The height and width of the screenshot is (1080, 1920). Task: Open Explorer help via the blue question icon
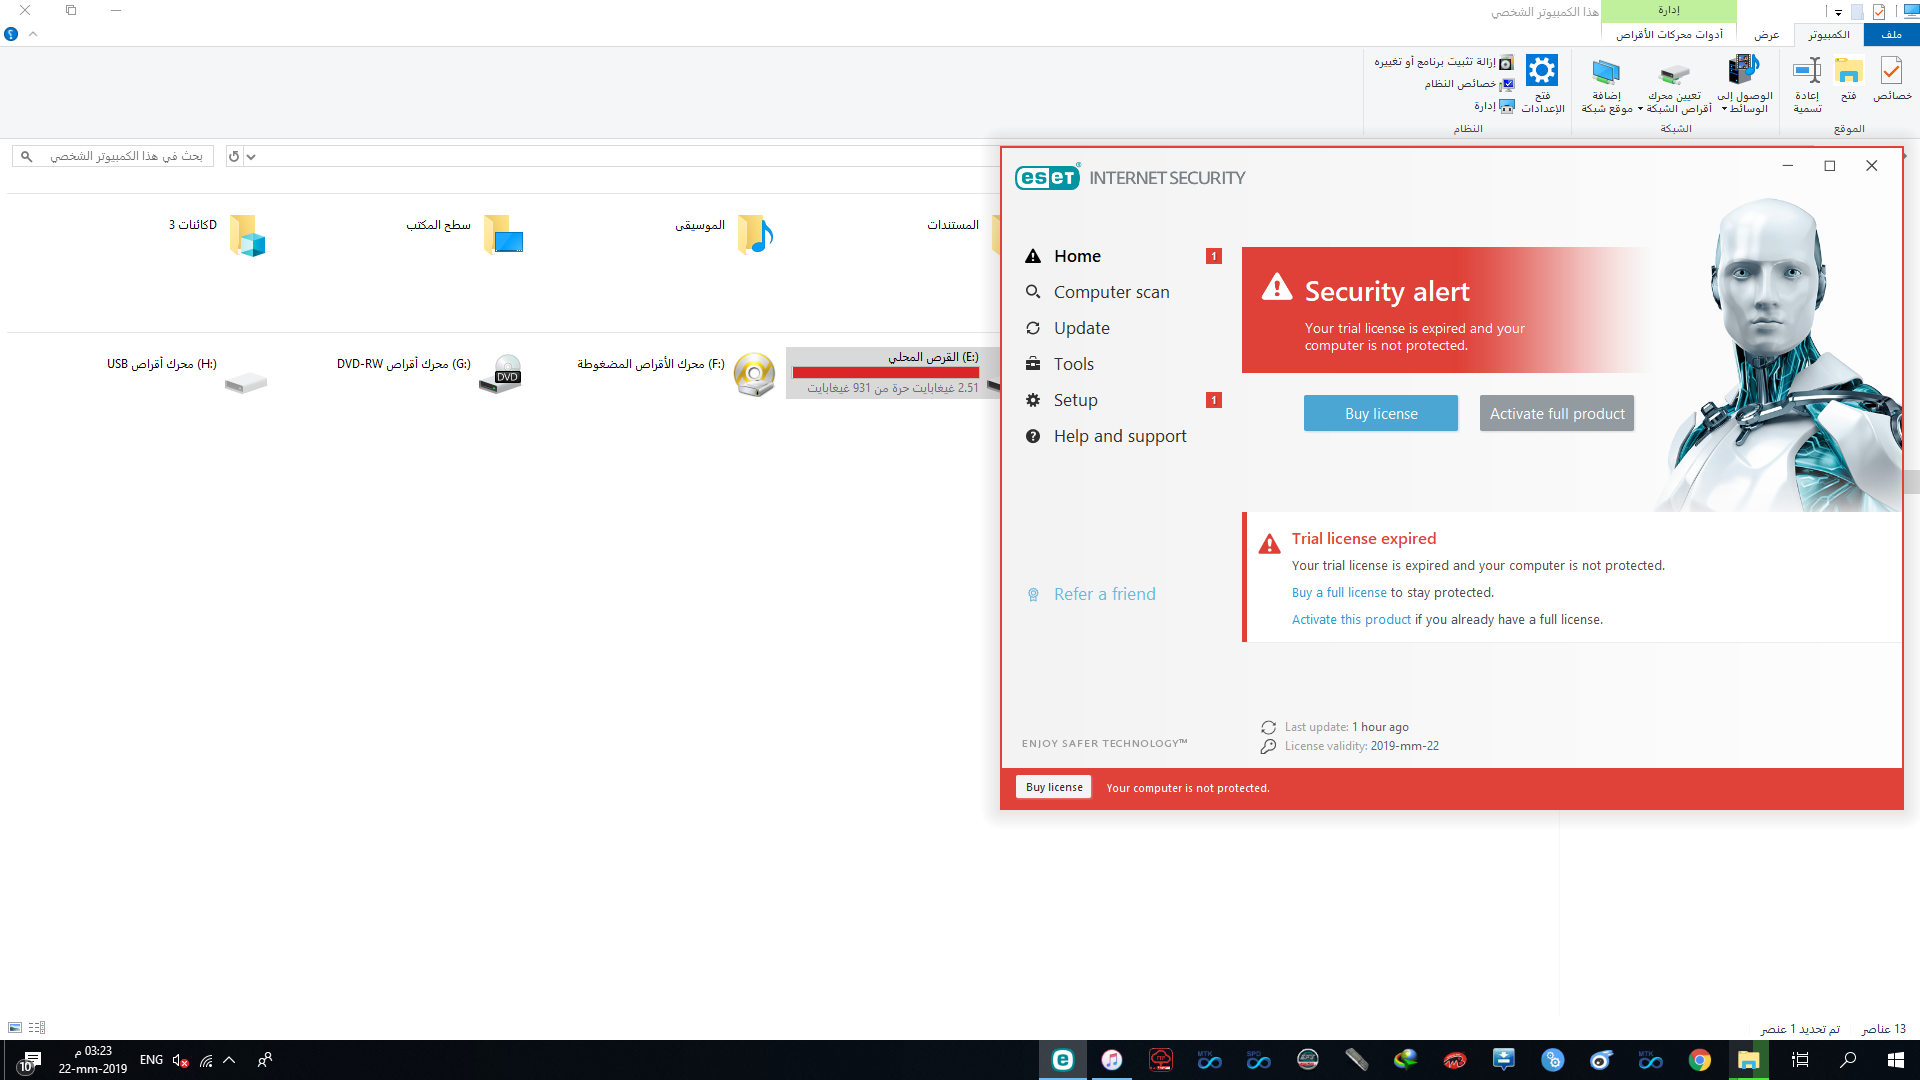(11, 34)
